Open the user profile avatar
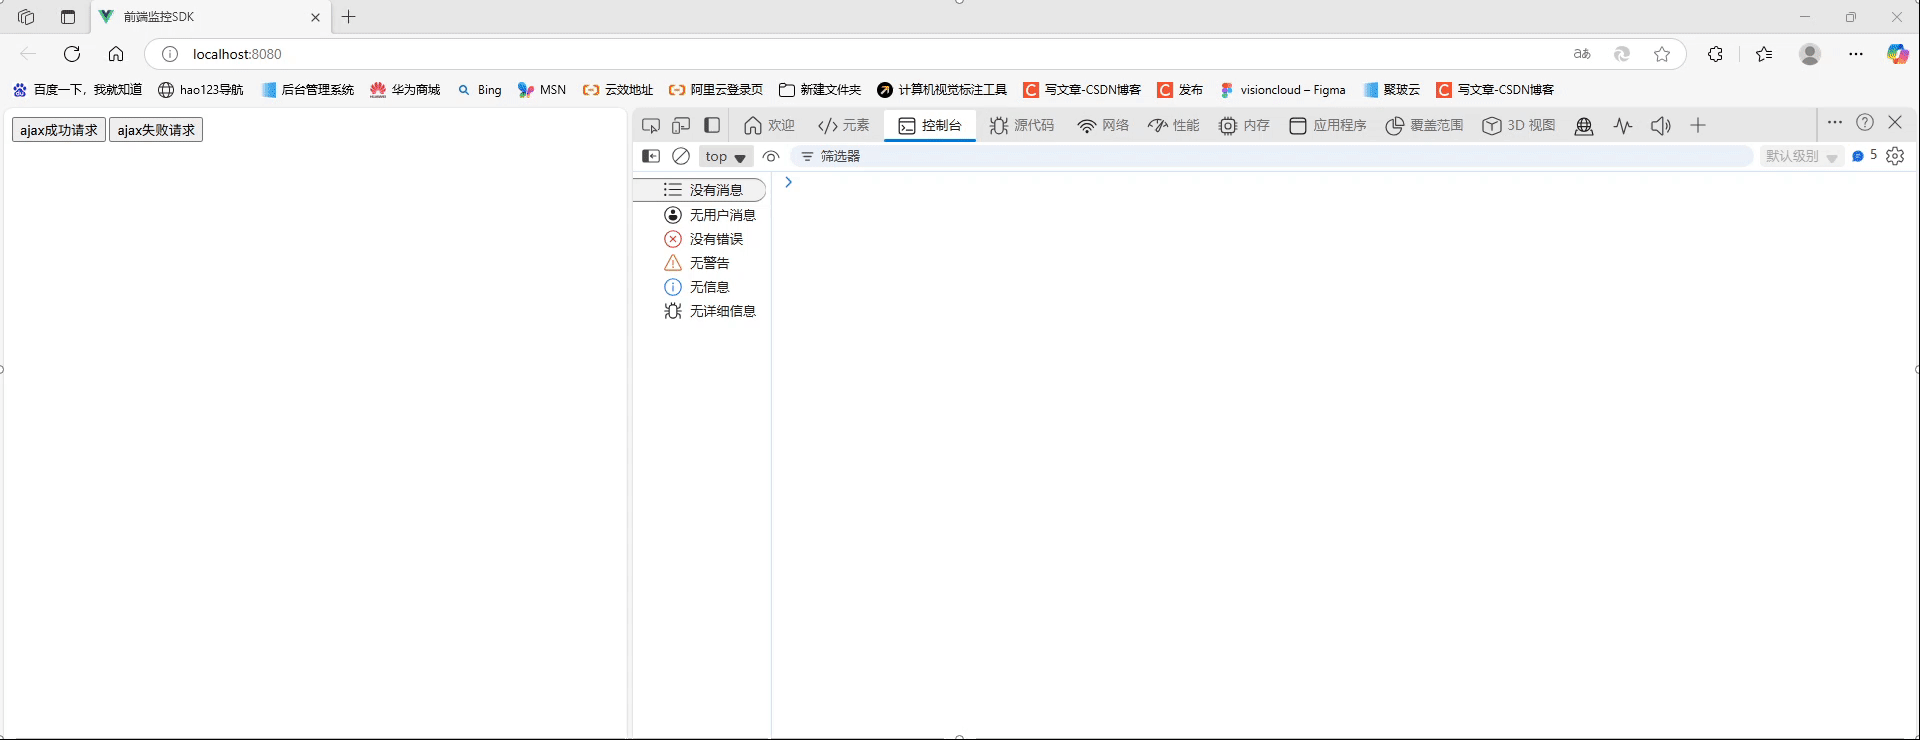This screenshot has width=1920, height=740. click(x=1810, y=54)
